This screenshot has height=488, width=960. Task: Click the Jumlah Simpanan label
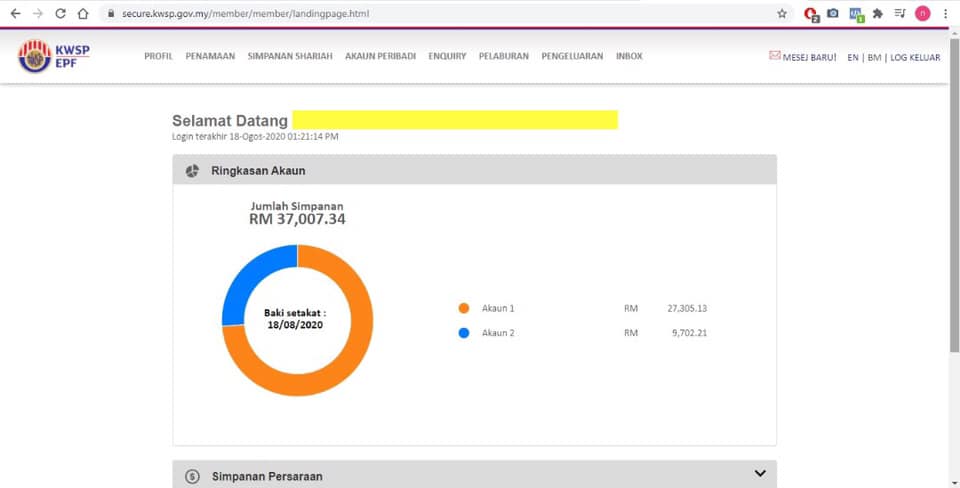coord(297,206)
